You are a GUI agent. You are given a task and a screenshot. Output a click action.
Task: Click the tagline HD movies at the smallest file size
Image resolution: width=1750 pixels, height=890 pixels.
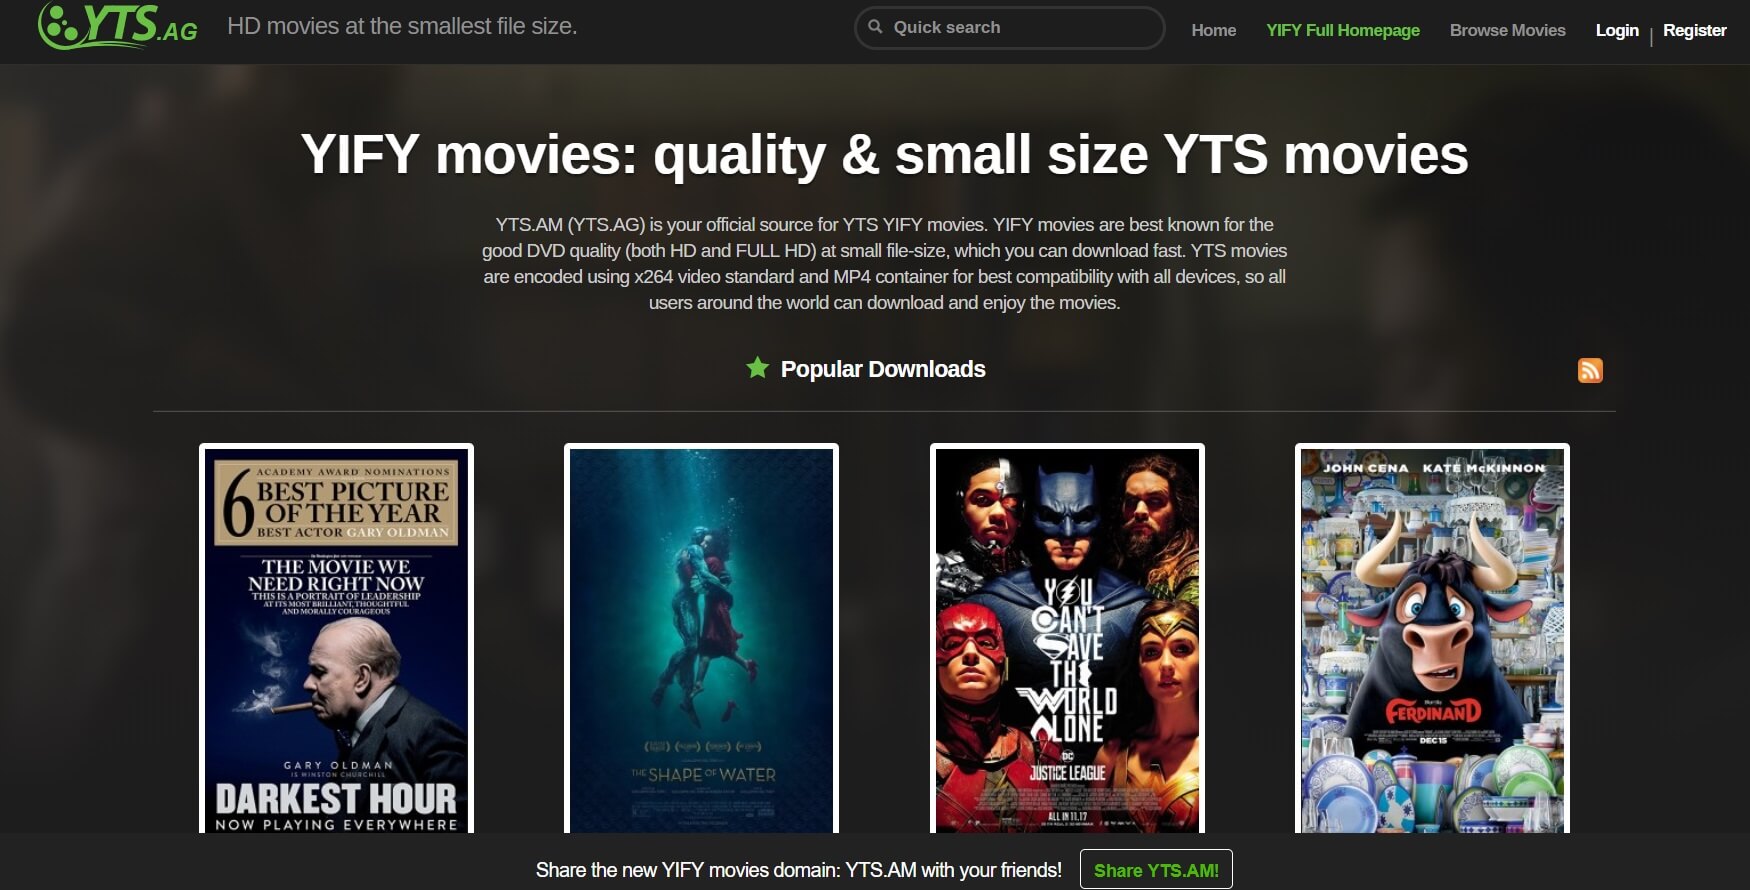(402, 26)
